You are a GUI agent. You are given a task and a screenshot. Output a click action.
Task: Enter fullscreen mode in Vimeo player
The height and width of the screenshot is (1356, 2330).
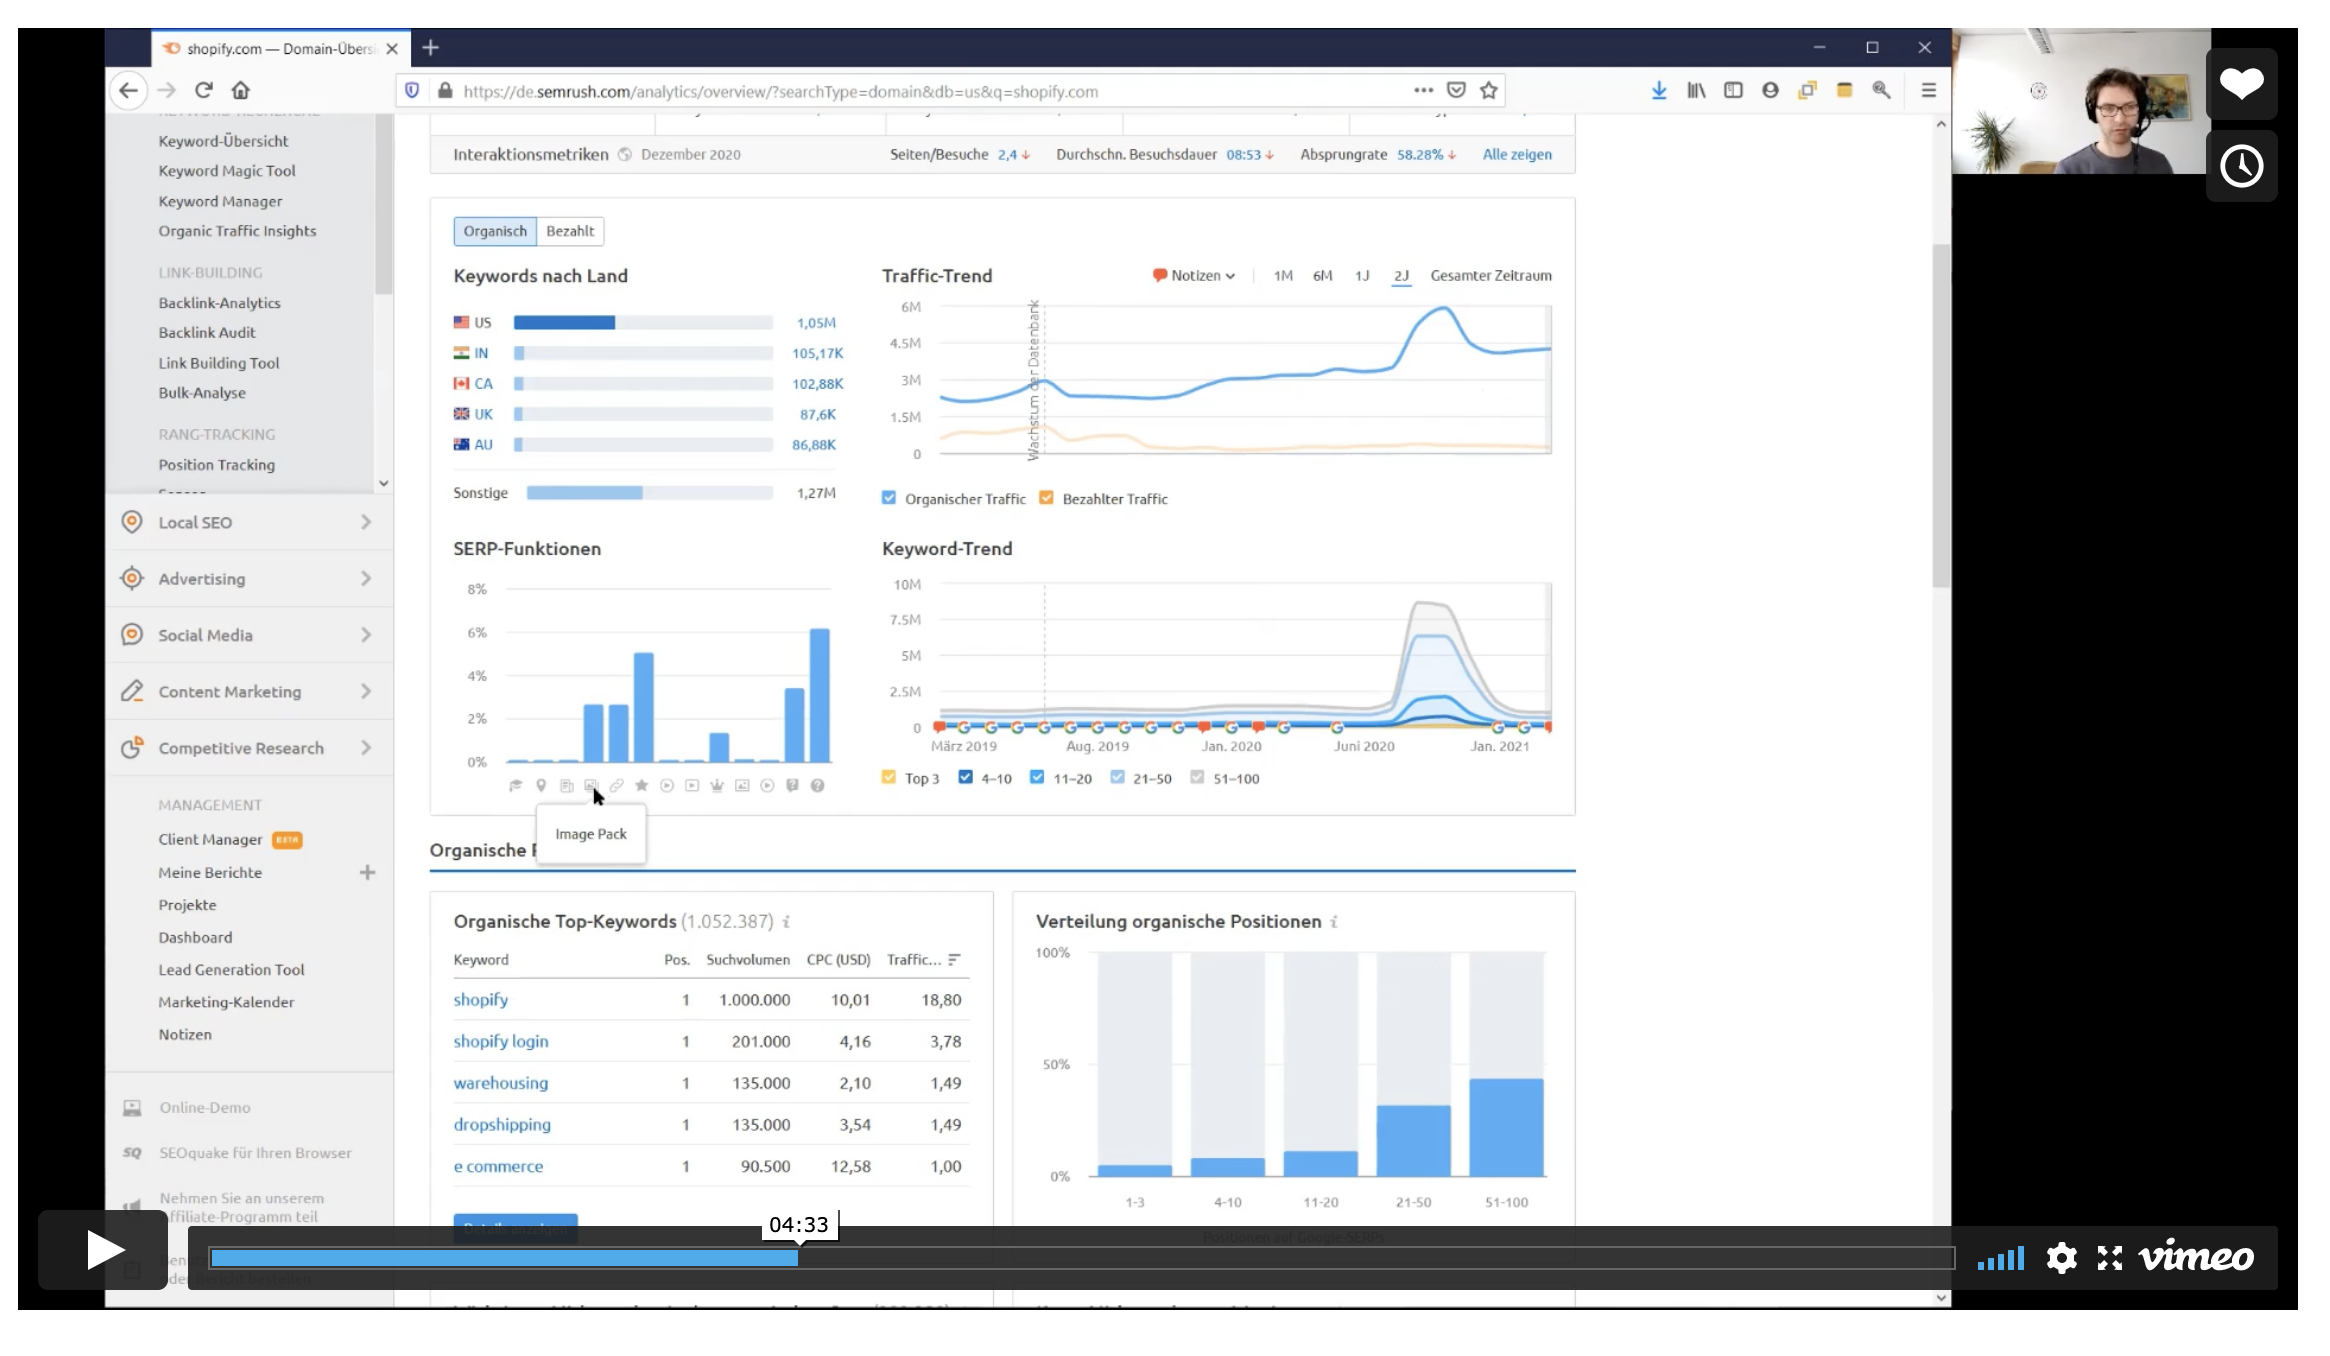point(2110,1257)
